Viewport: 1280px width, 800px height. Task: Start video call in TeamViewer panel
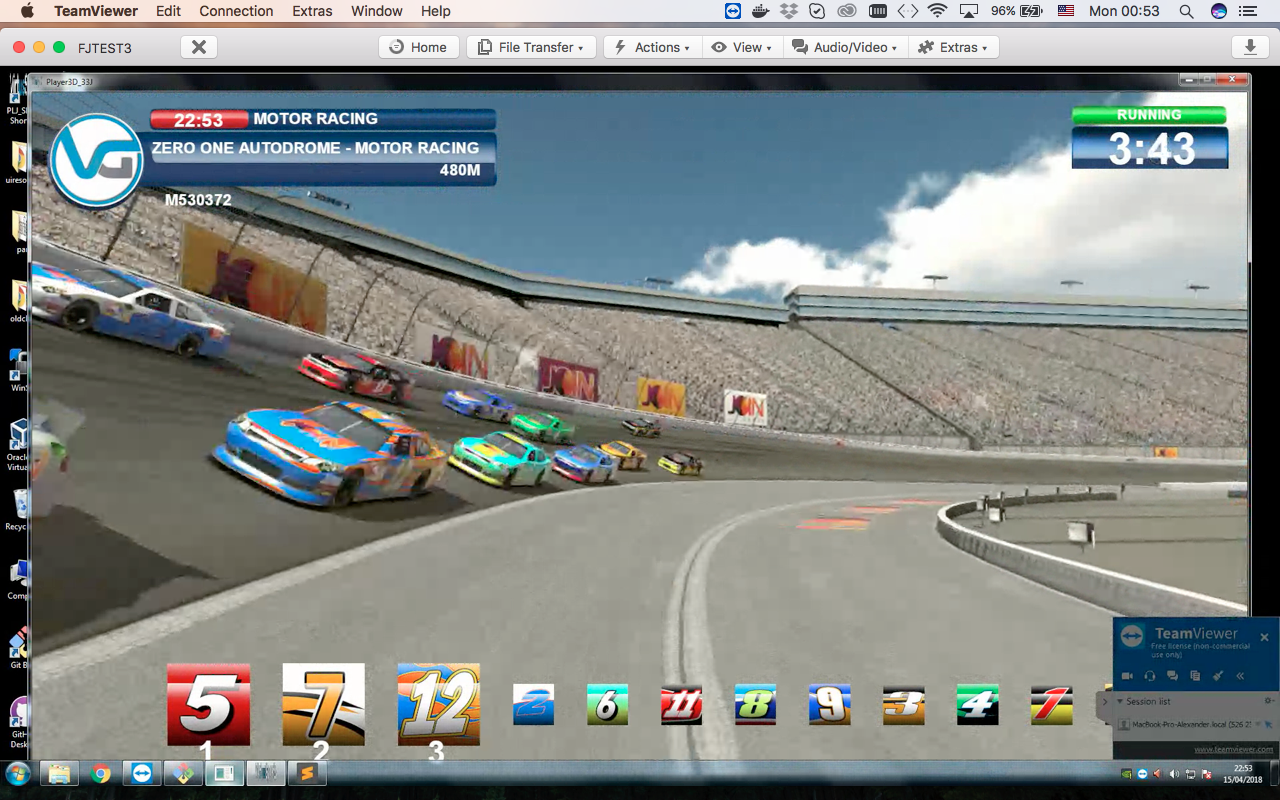1127,676
